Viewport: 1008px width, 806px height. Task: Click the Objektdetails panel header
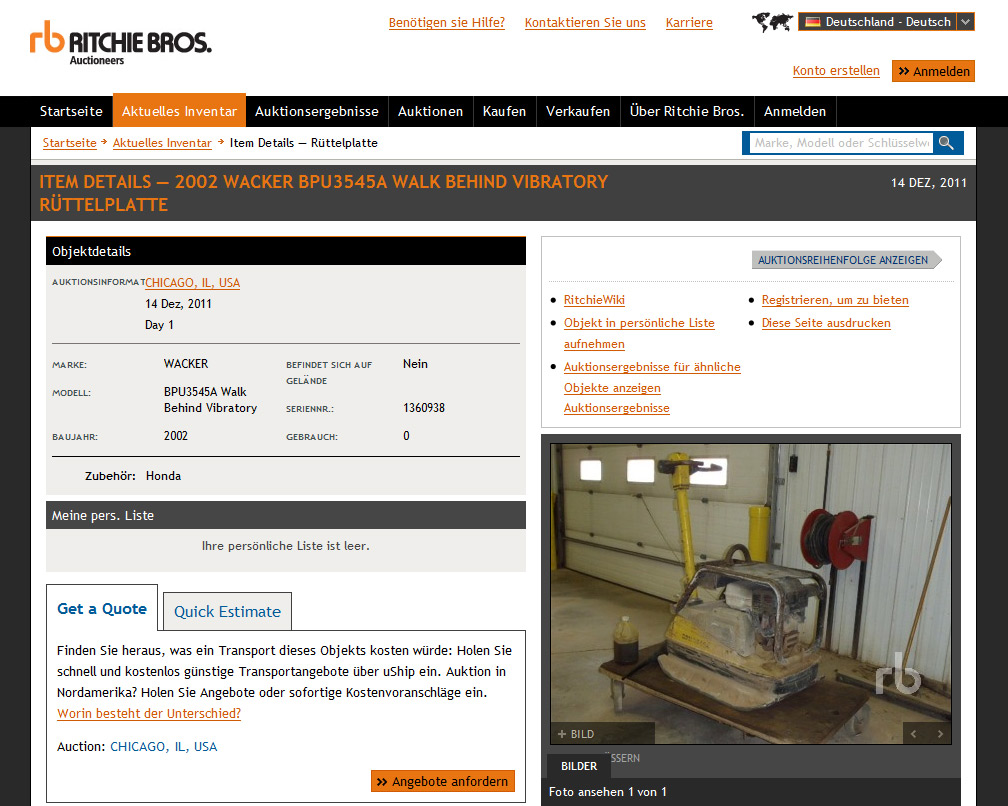click(286, 251)
